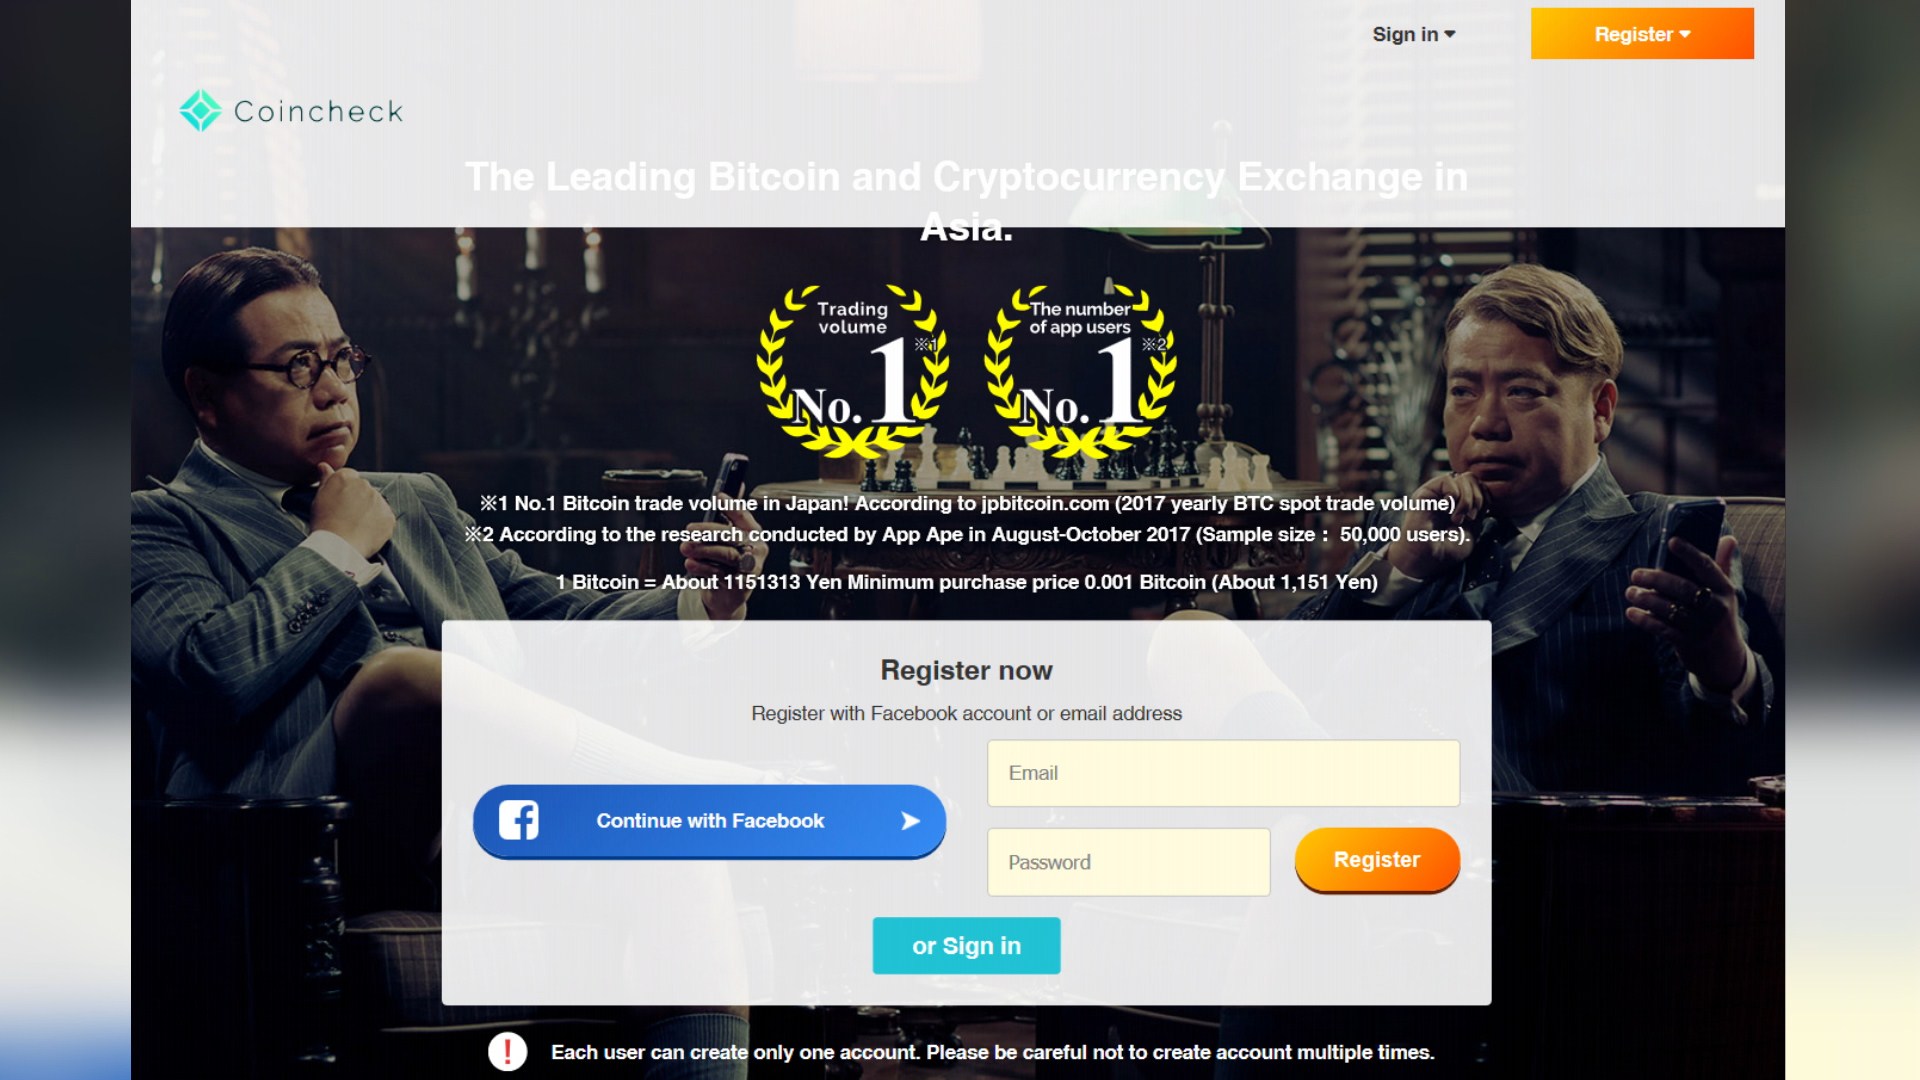The width and height of the screenshot is (1920, 1080).
Task: Click the Bitcoin price in Yen text
Action: 966,582
